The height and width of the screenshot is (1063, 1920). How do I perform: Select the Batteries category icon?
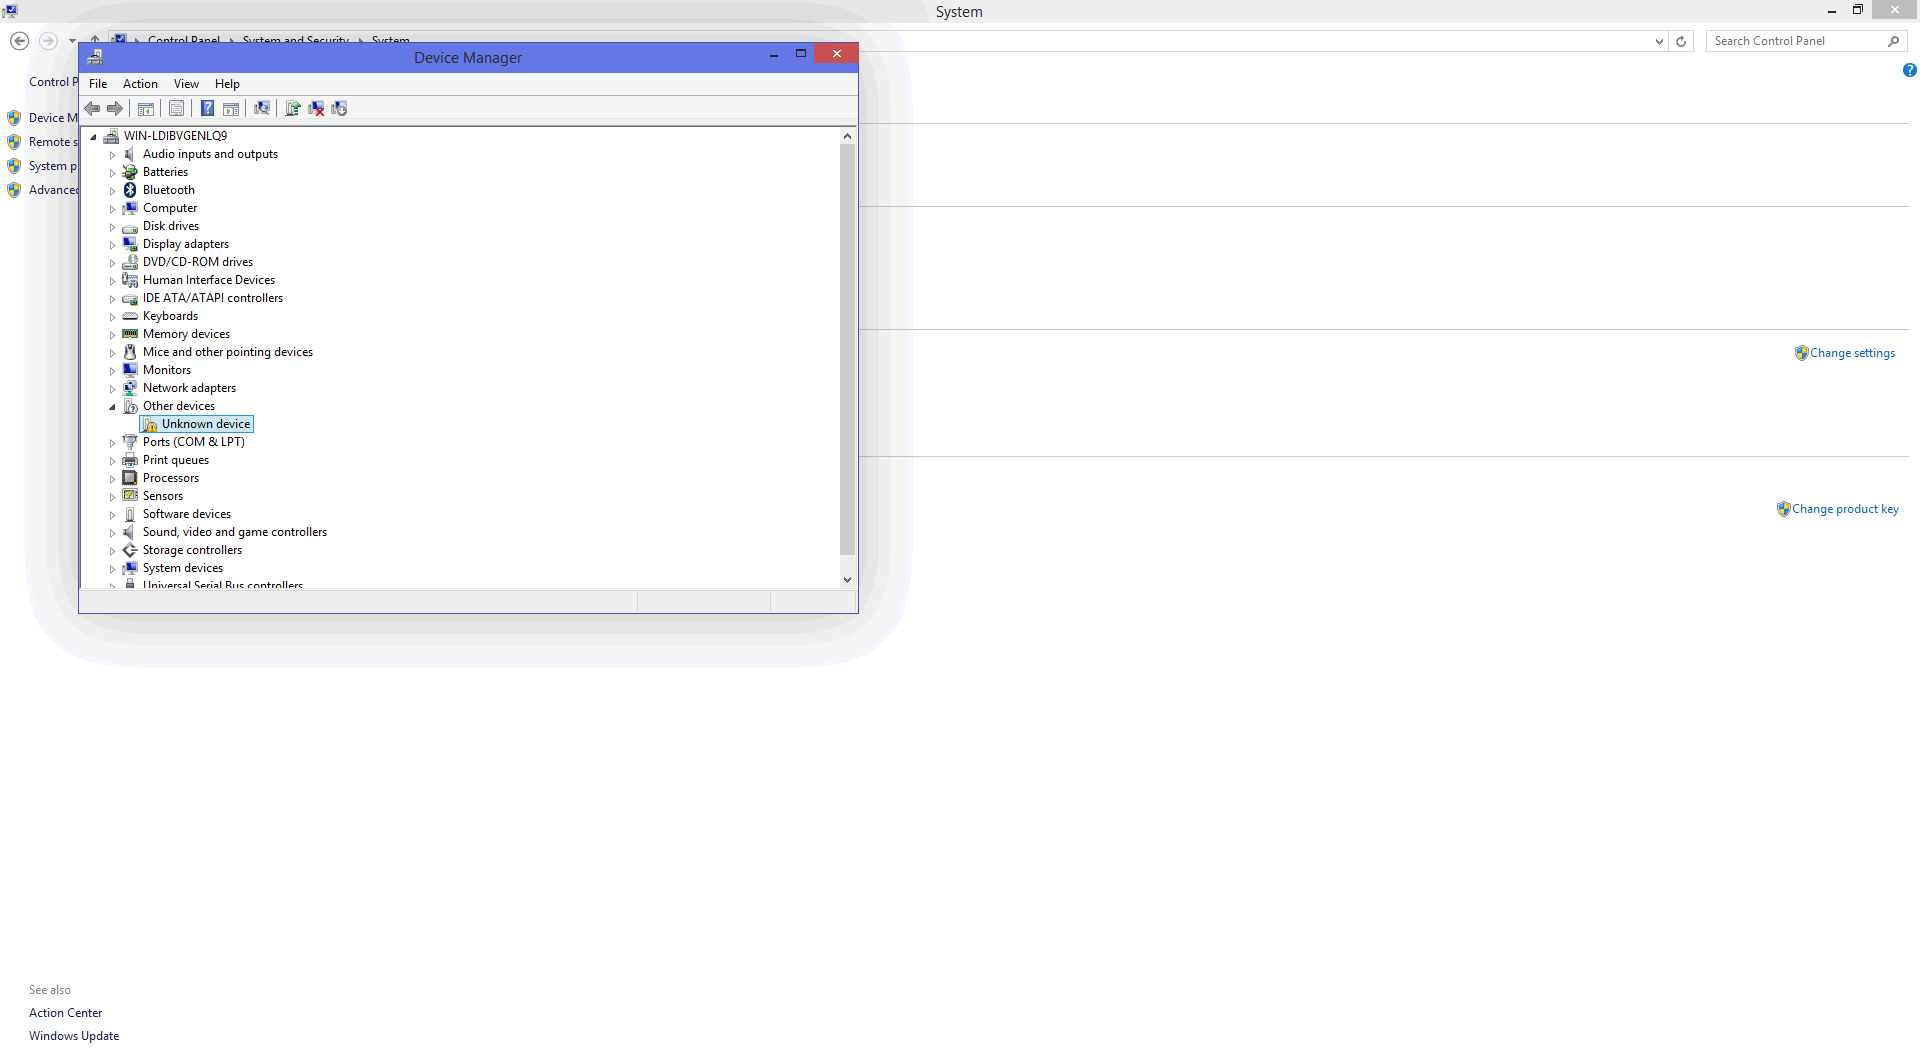tap(130, 172)
